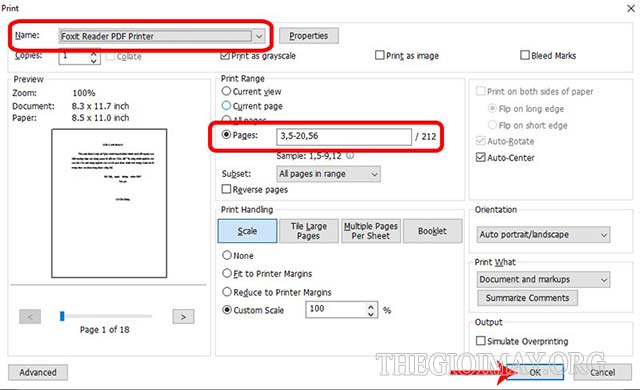Open the Advanced print settings

(38, 372)
